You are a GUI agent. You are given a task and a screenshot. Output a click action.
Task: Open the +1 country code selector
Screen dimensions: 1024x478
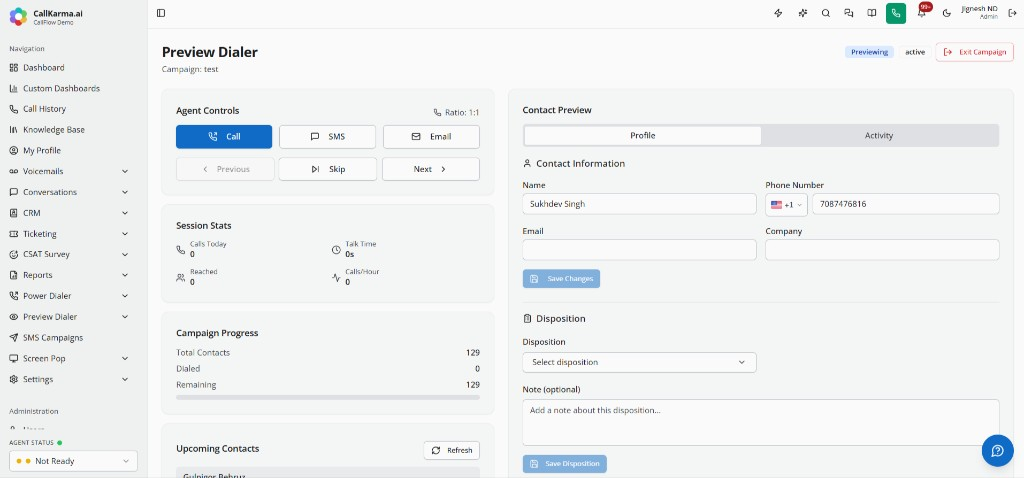tap(786, 204)
